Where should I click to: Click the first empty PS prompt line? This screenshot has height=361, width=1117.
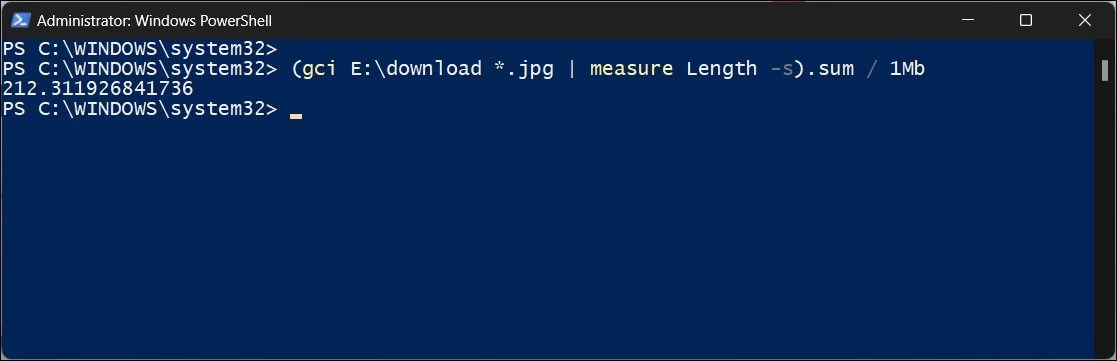pos(140,49)
